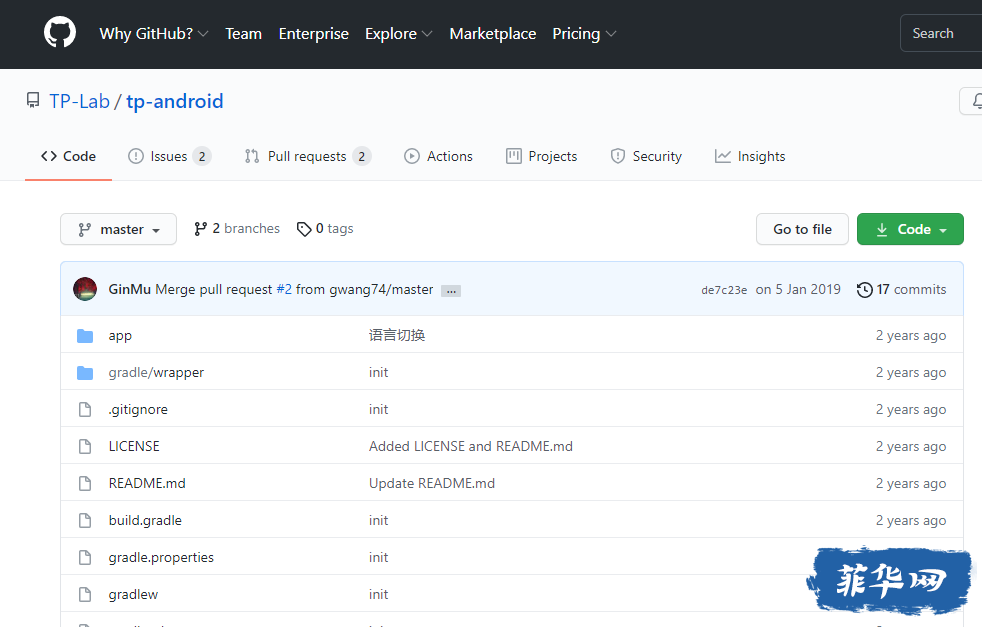Click the gradlew file icon
Viewport: 982px width, 627px height.
click(x=85, y=594)
